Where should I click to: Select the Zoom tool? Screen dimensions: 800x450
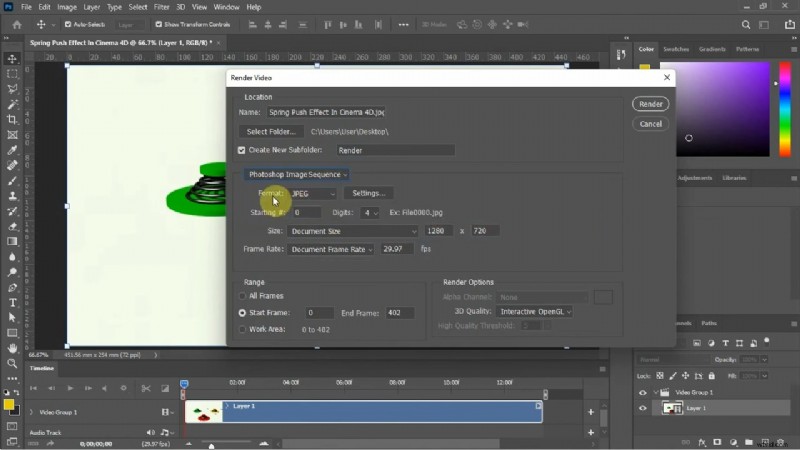tap(12, 364)
